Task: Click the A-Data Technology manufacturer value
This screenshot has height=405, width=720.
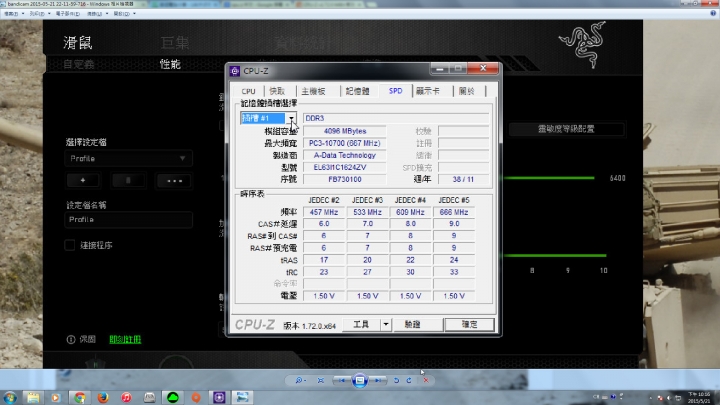Action: point(345,155)
